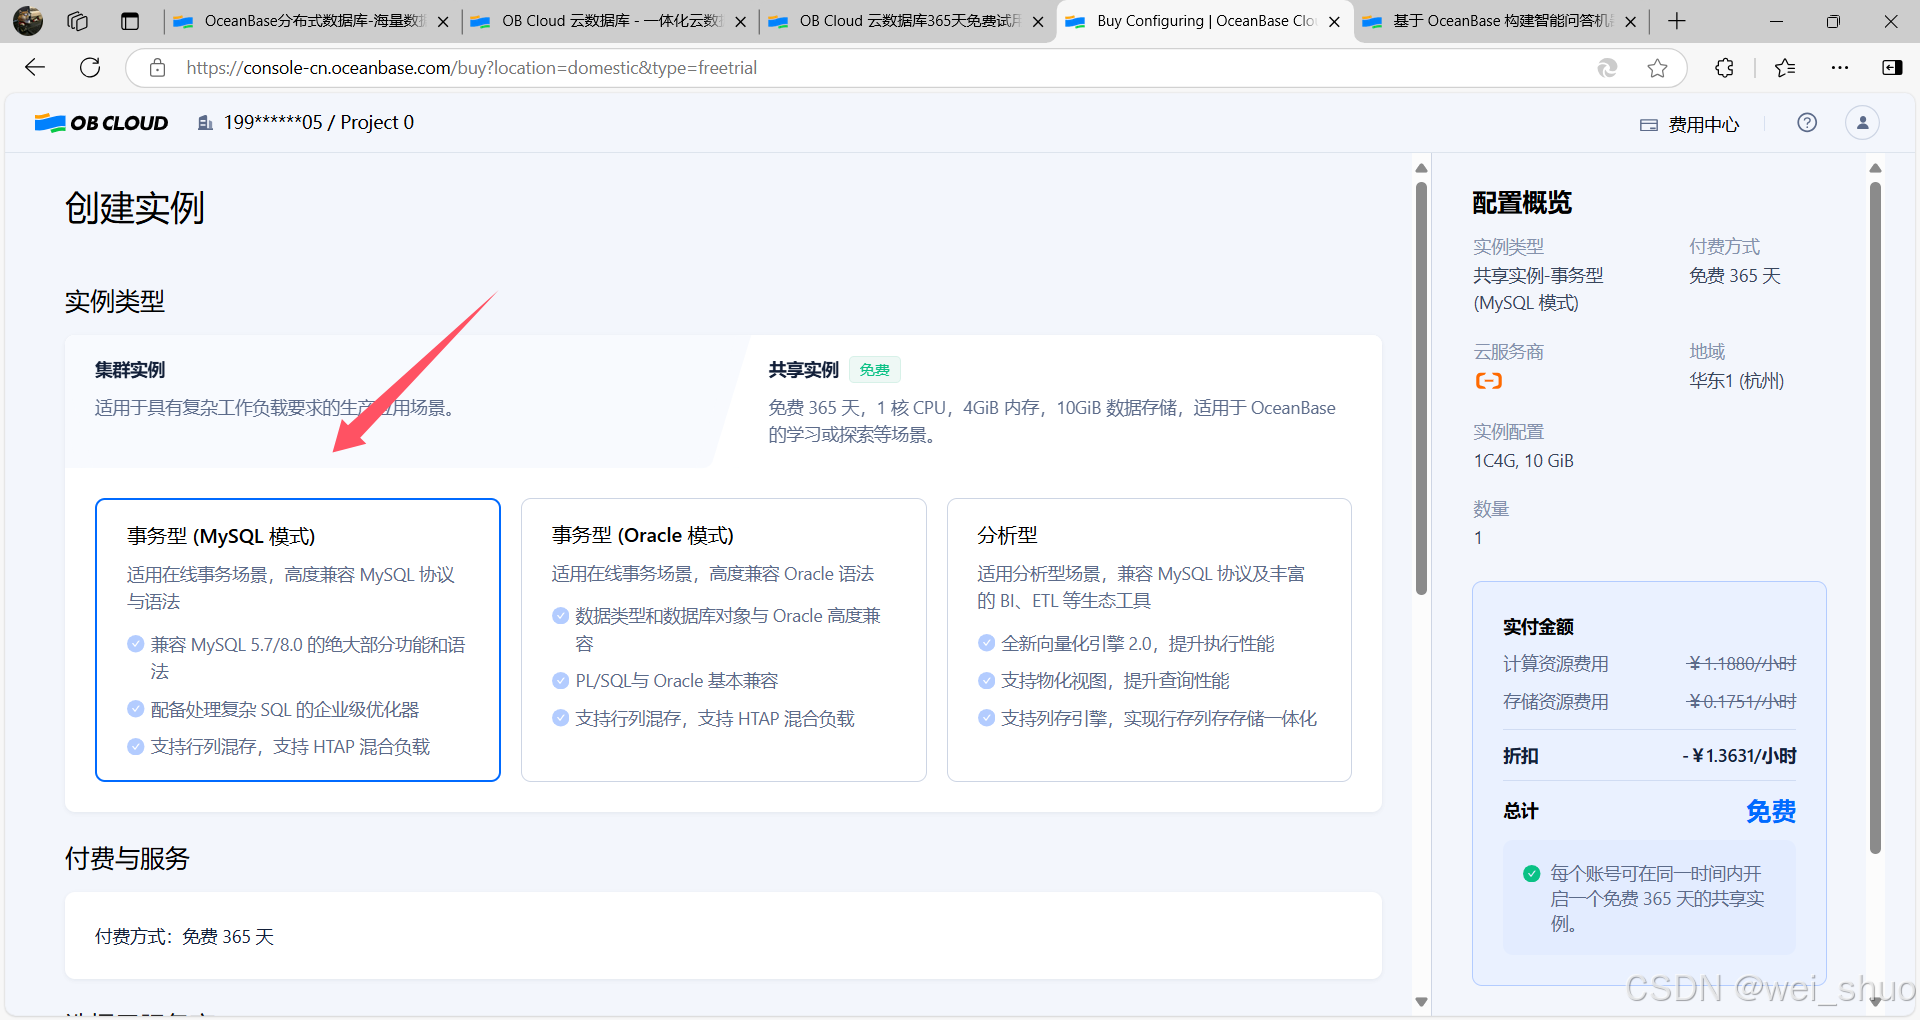1920x1020 pixels.
Task: Click the OB Cloud logo
Action: click(x=101, y=123)
